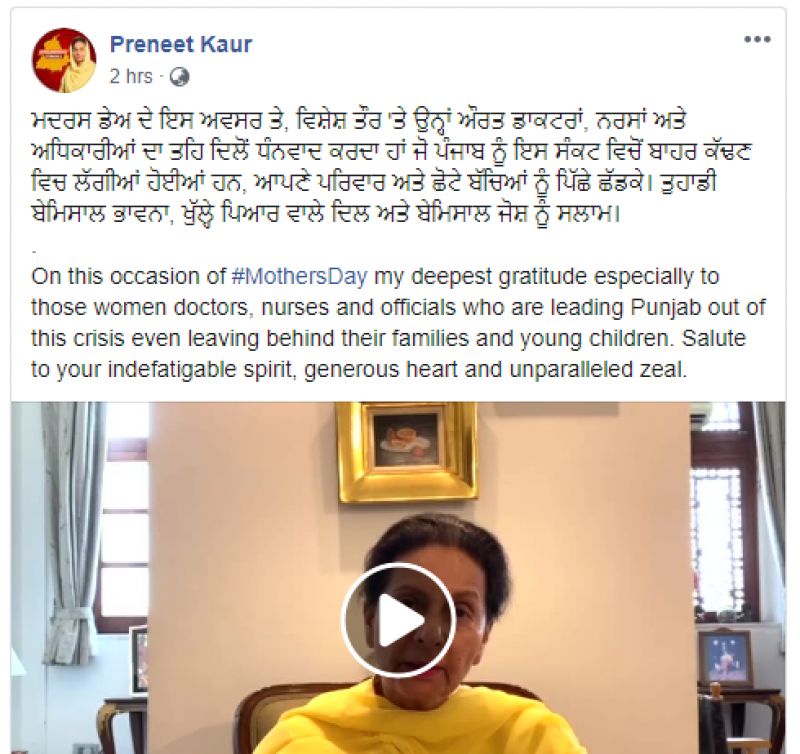Click the gold framed painting in video

point(407,451)
